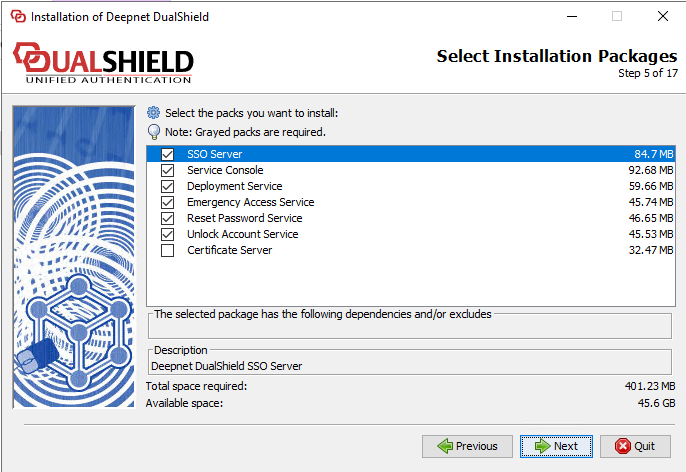Viewport: 686px width, 472px height.
Task: Close the installation window
Action: 662,17
